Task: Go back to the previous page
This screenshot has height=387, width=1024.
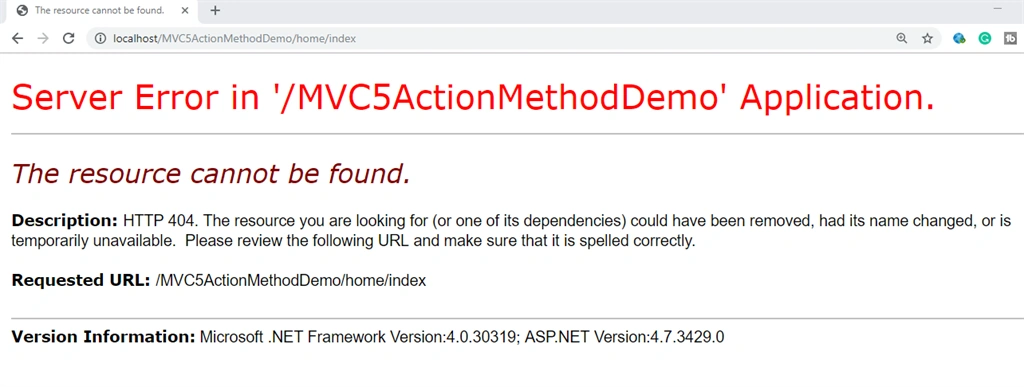Action: (x=18, y=39)
